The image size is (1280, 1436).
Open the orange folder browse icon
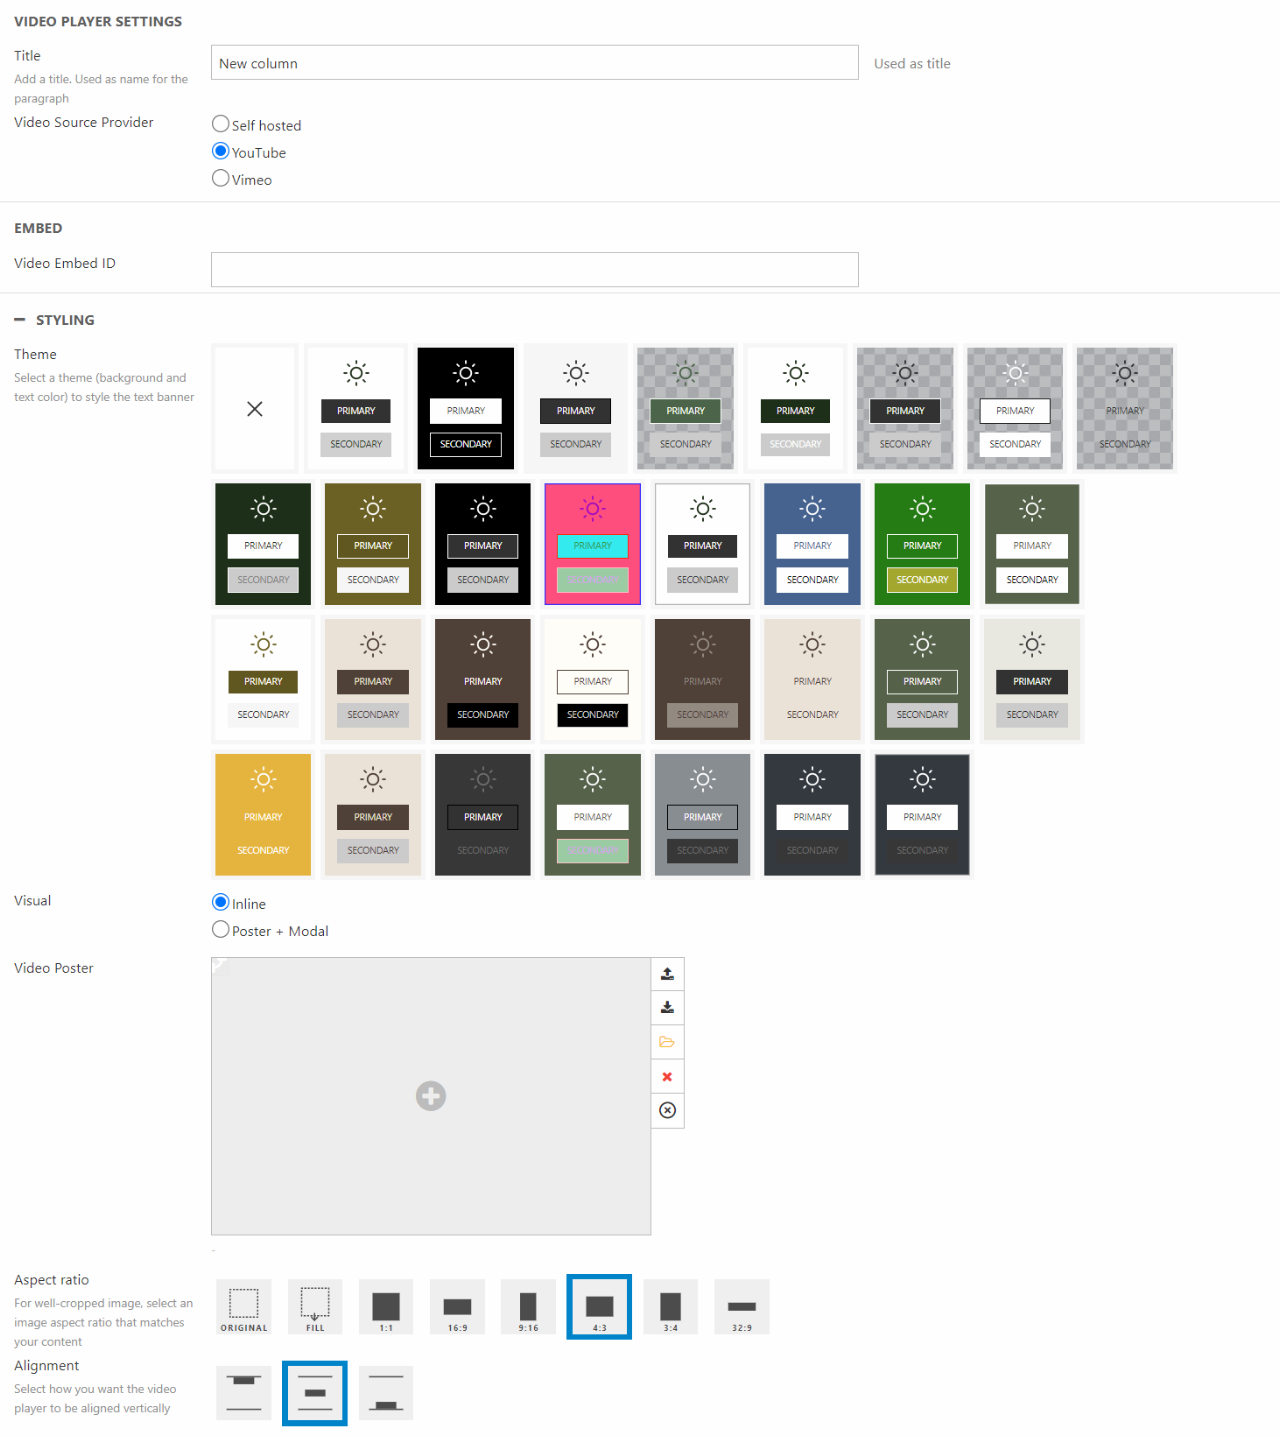pos(667,1042)
